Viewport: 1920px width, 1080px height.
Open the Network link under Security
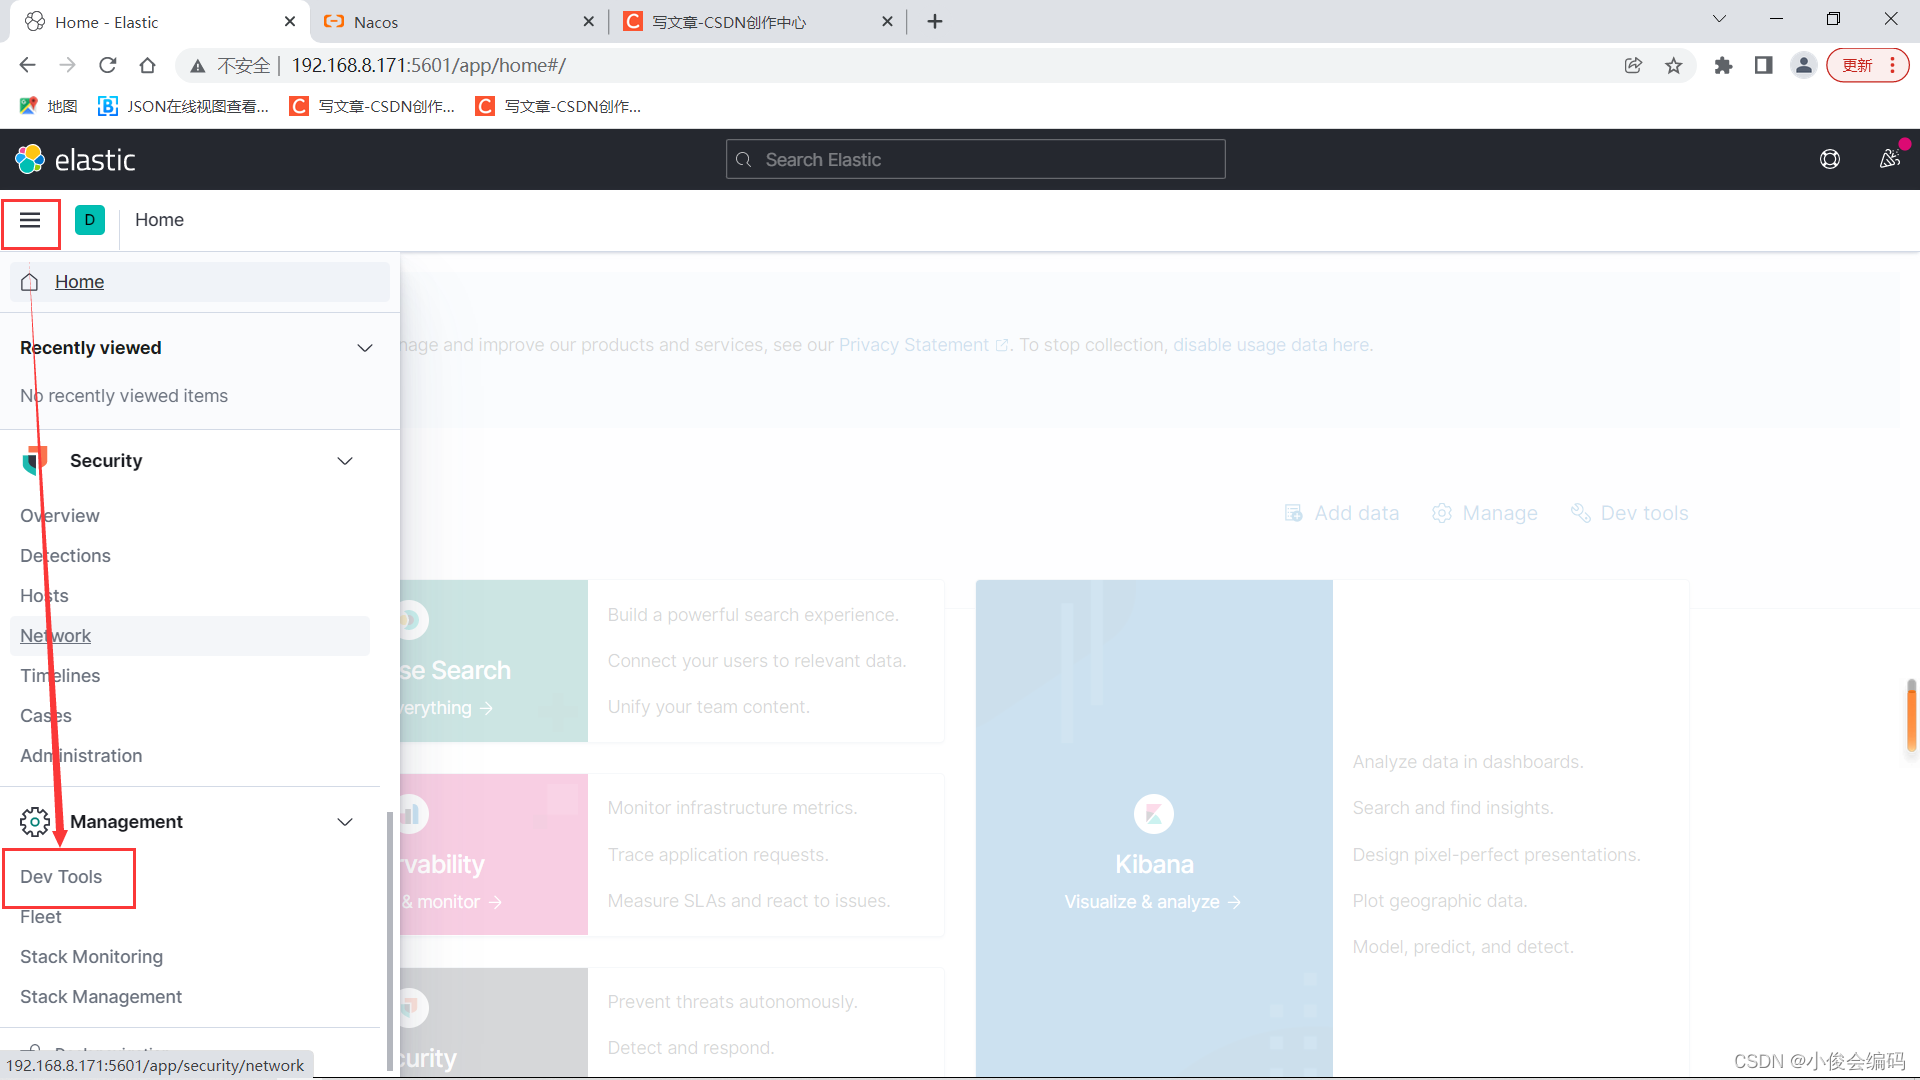[55, 636]
